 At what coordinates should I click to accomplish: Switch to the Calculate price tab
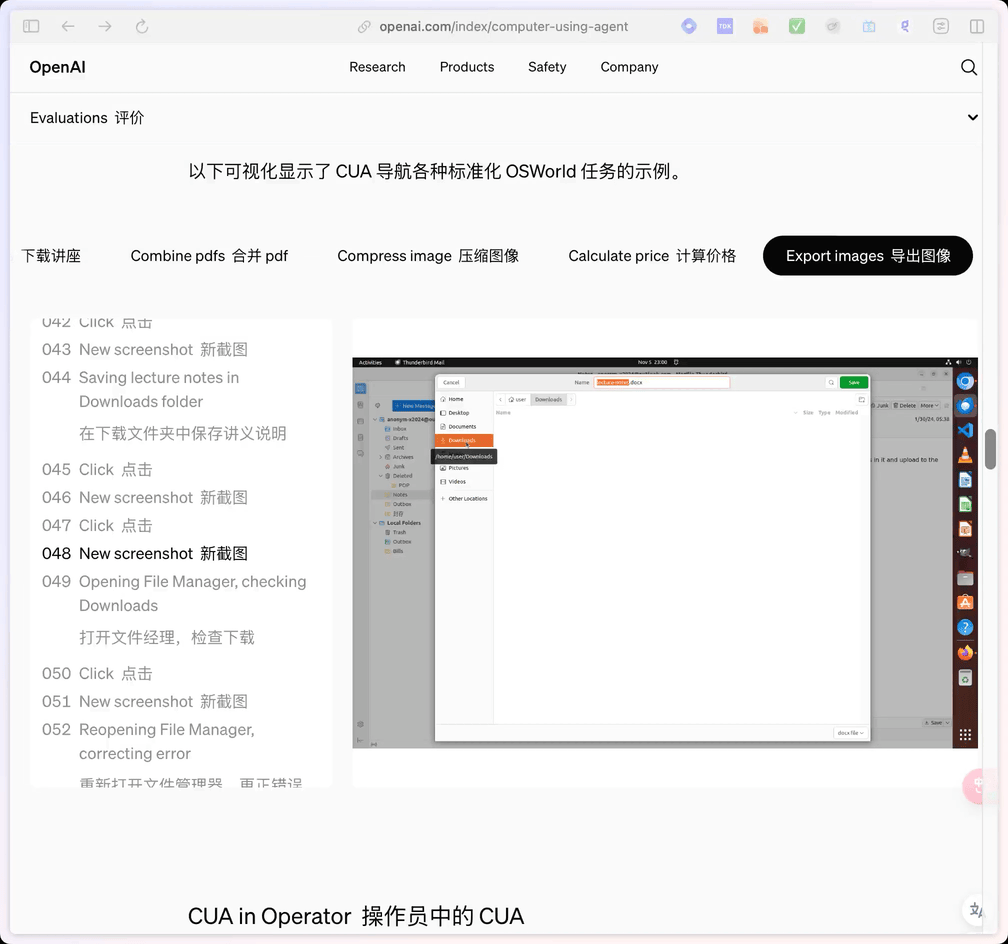[651, 256]
